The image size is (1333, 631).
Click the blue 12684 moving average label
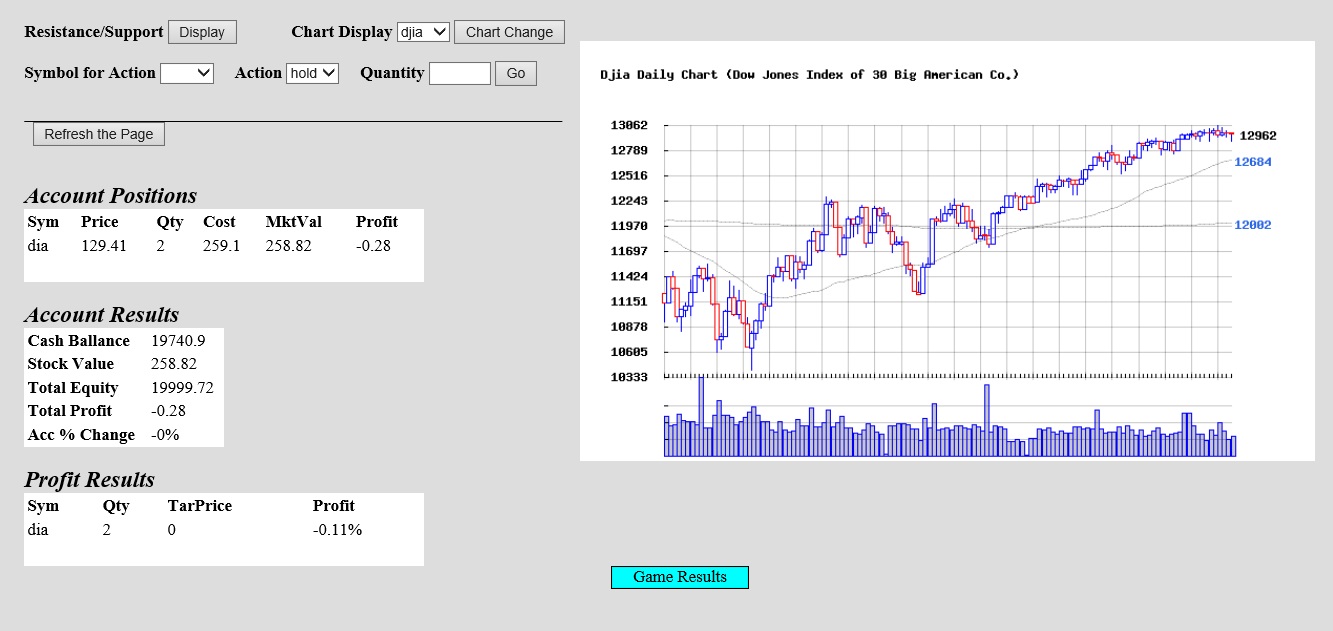pyautogui.click(x=1252, y=162)
